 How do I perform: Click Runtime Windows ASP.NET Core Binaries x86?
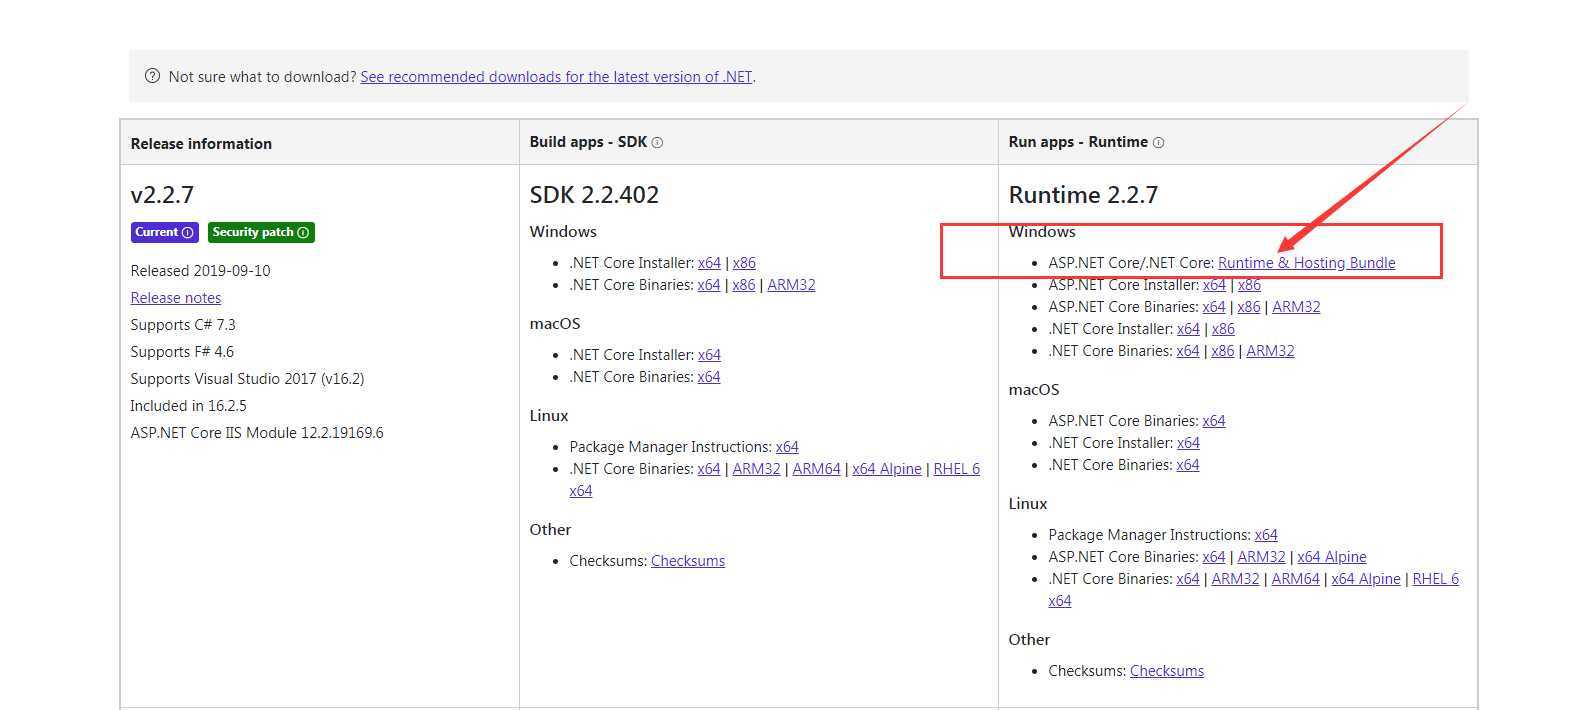coord(1249,307)
